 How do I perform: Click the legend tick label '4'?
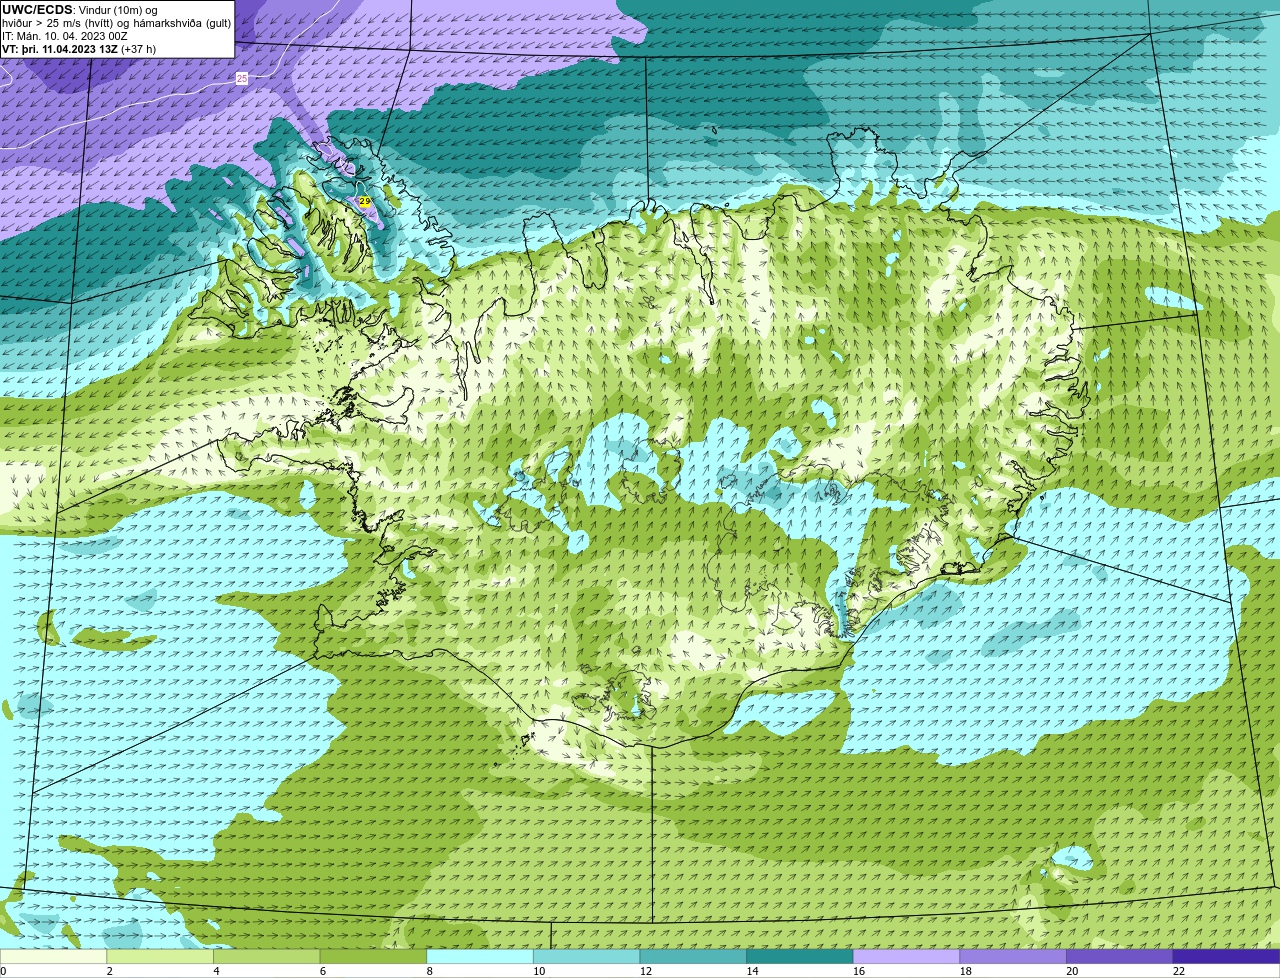(x=216, y=971)
